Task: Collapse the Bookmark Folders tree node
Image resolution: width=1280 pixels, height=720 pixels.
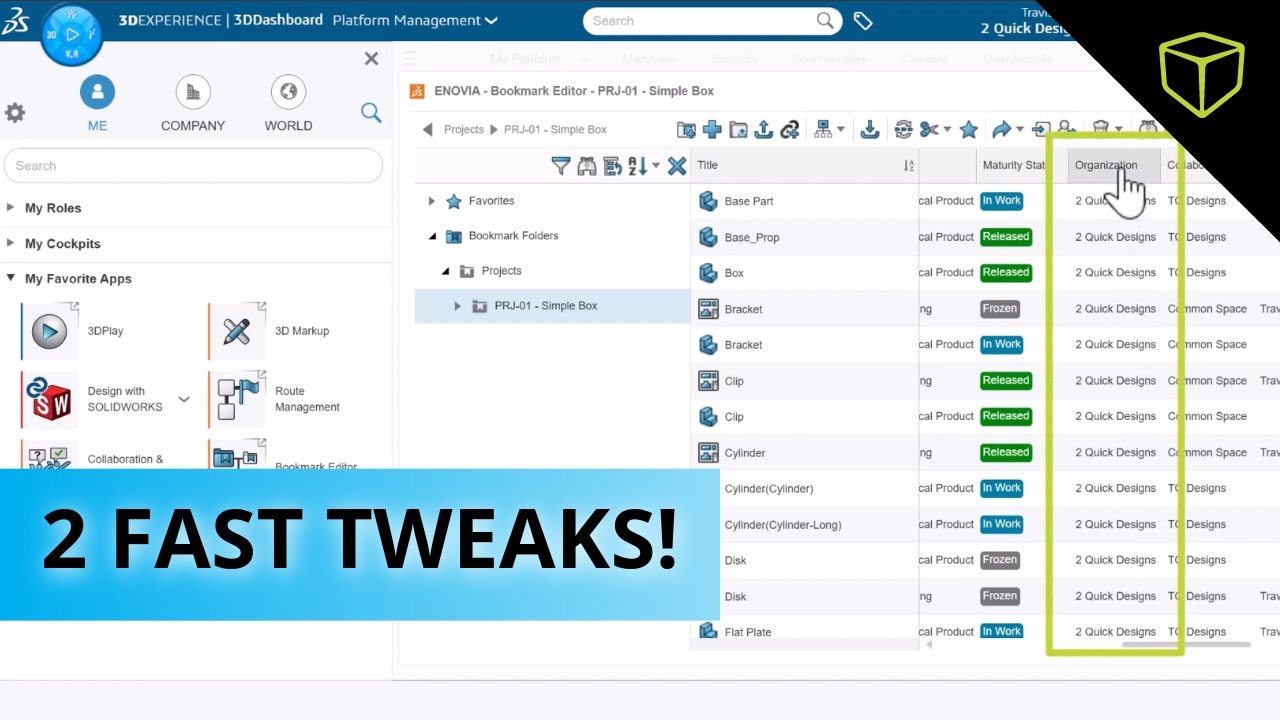Action: click(x=432, y=236)
